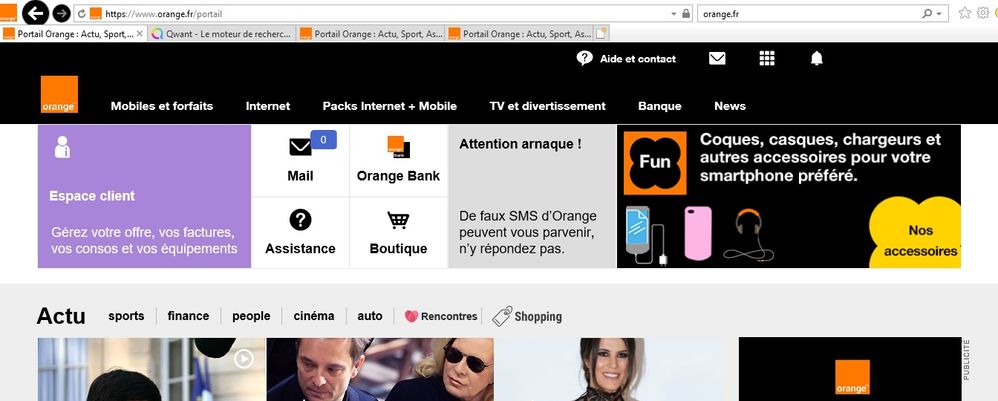
Task: Click the Espace client person icon
Action: click(x=62, y=147)
